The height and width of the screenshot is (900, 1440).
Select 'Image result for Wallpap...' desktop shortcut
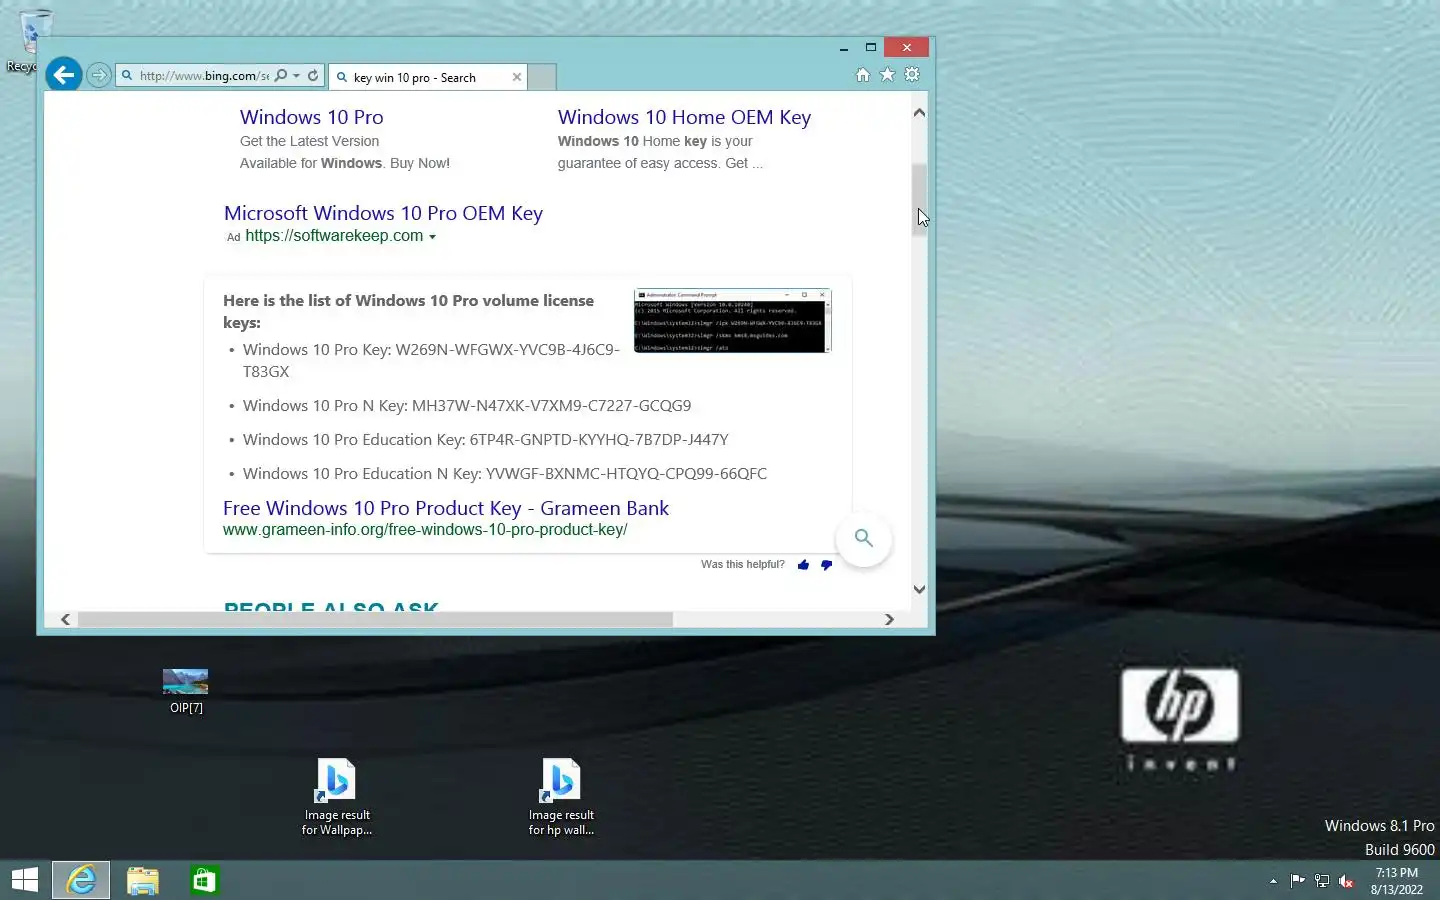[337, 797]
